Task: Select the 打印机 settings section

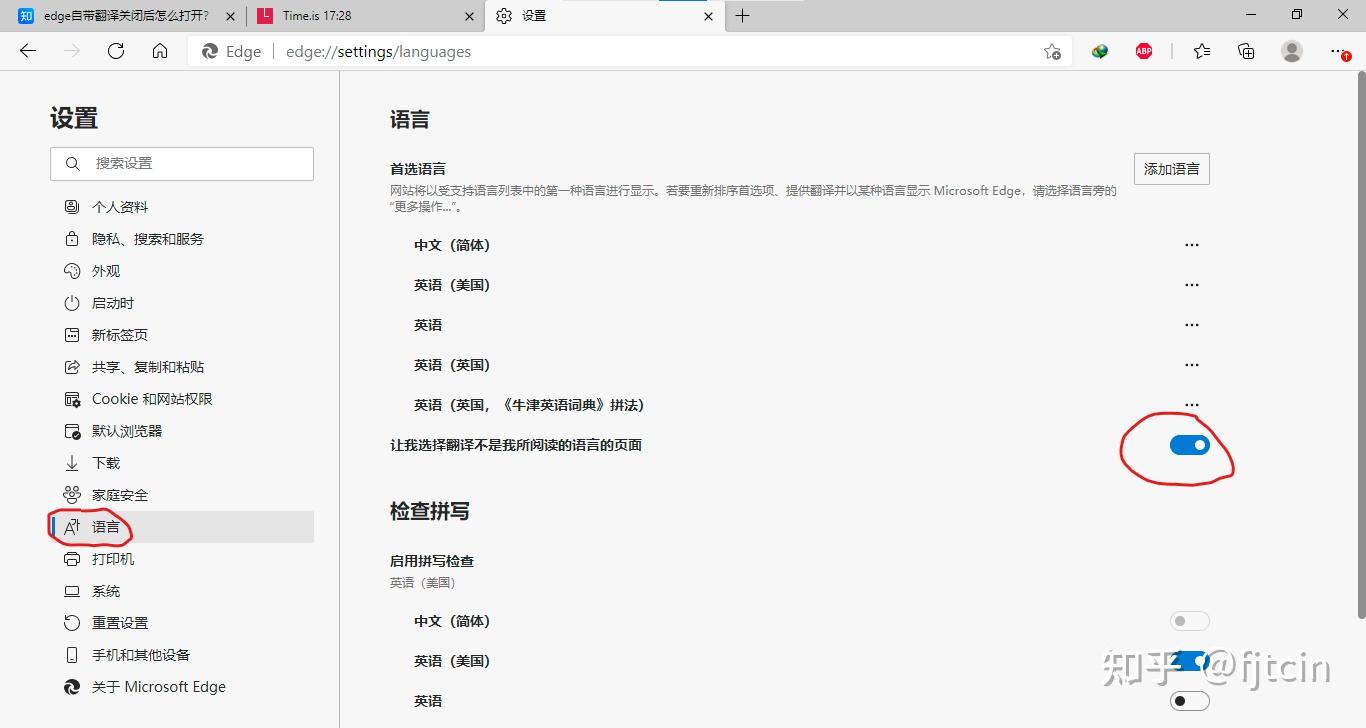Action: tap(113, 558)
